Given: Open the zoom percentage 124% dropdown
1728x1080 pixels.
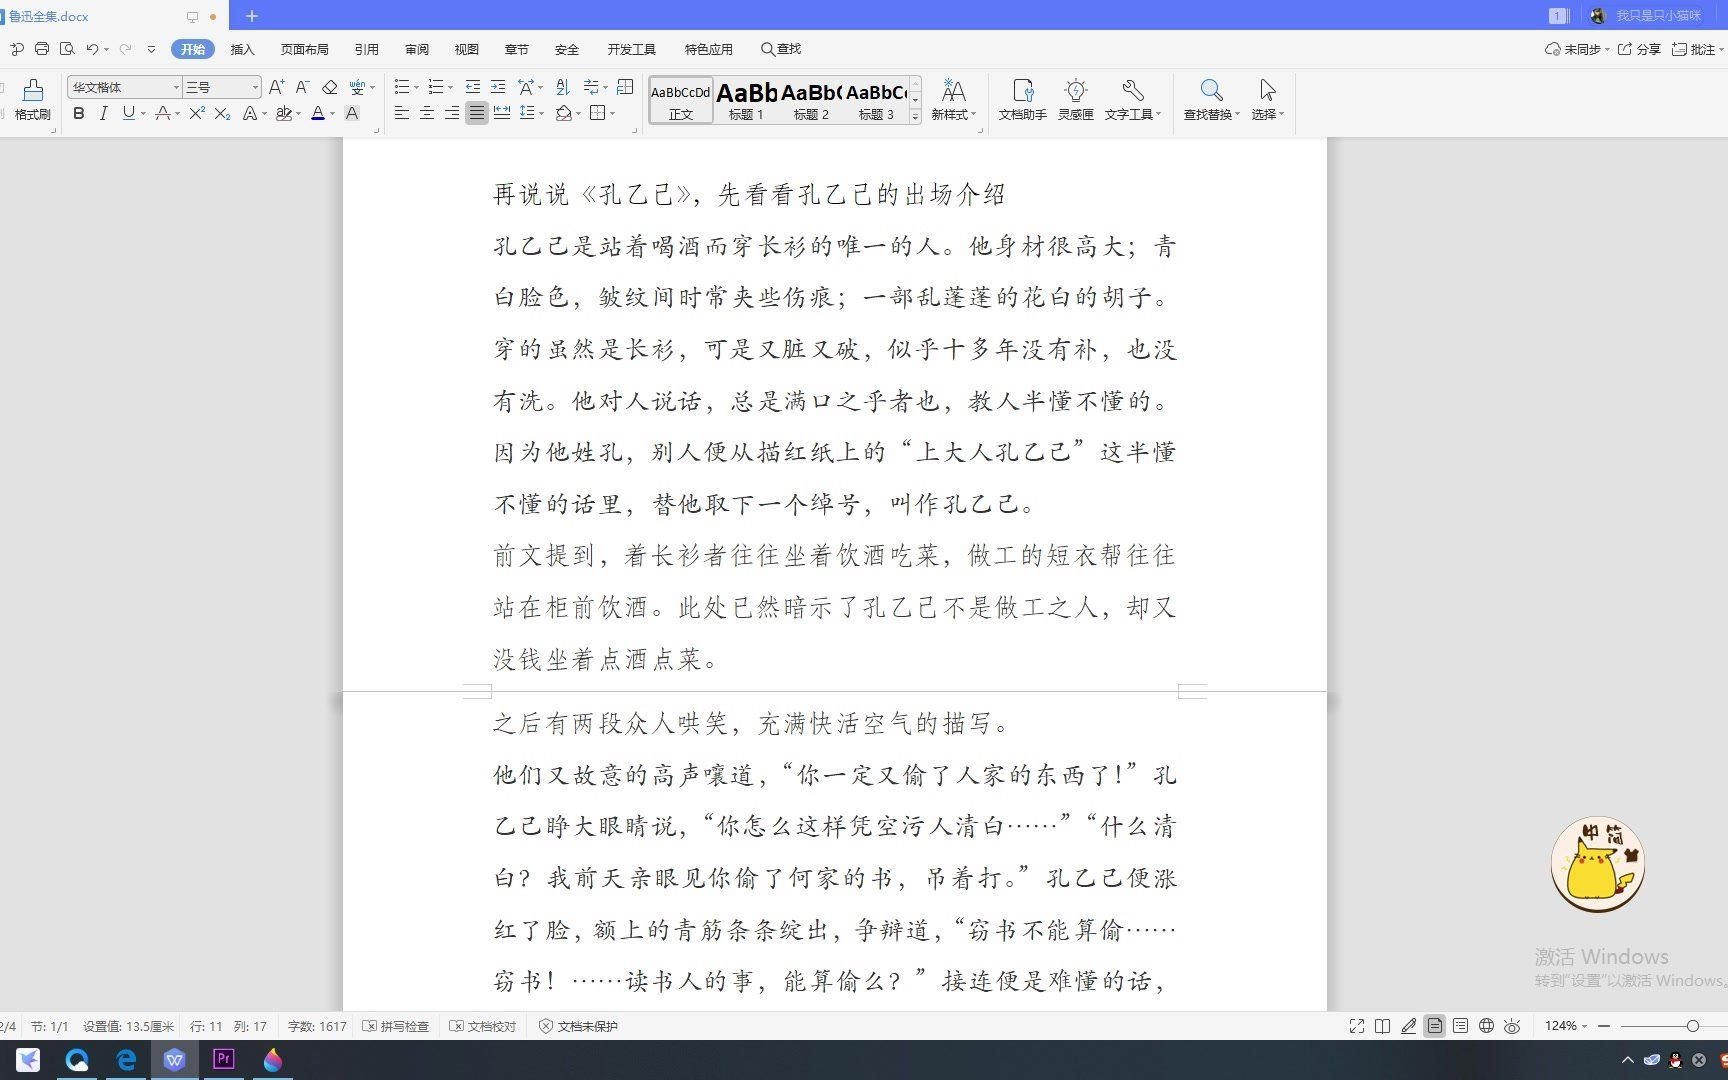Looking at the screenshot, I should click(1565, 1026).
